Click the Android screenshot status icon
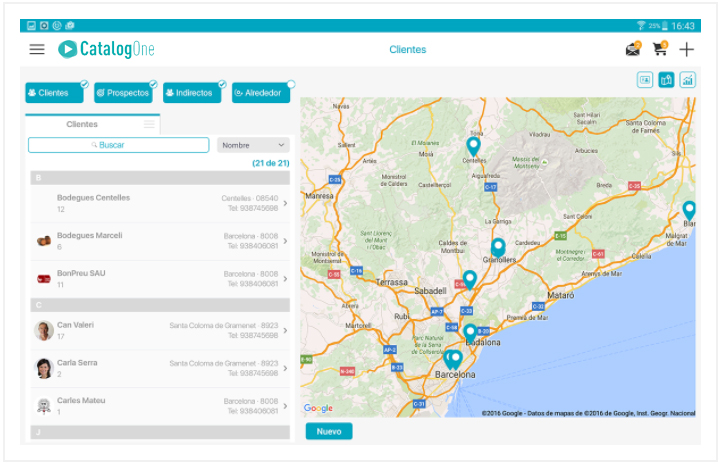The width and height of the screenshot is (724, 468). (x=31, y=25)
